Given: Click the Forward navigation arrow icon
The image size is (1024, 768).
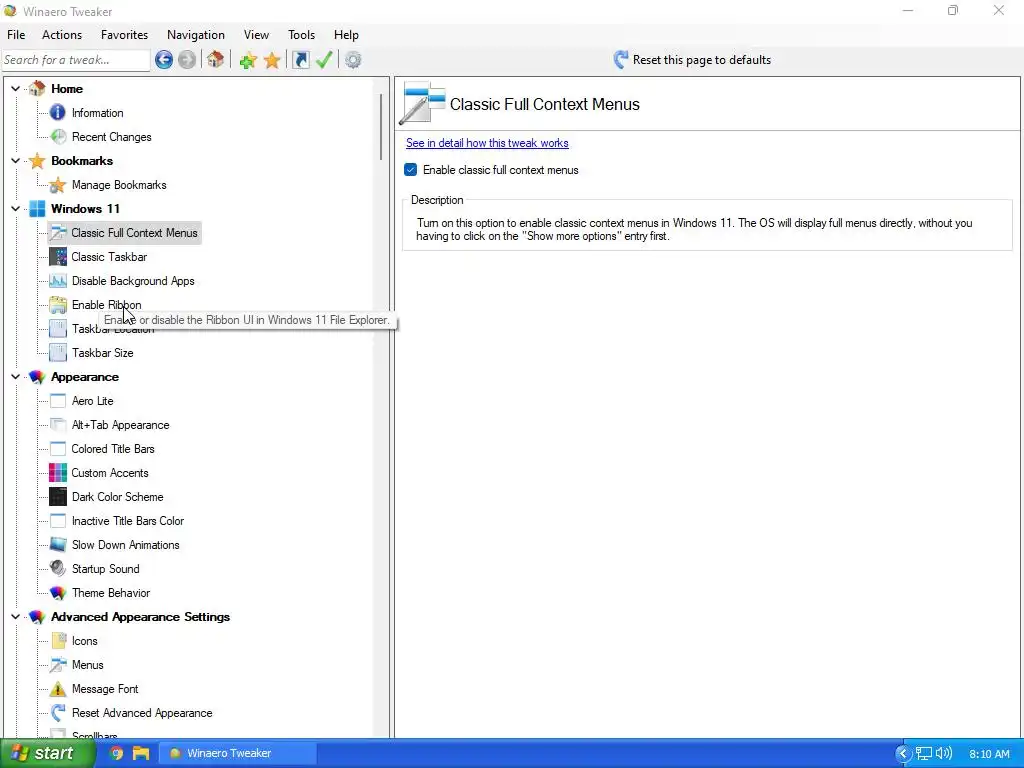Looking at the screenshot, I should coord(187,60).
